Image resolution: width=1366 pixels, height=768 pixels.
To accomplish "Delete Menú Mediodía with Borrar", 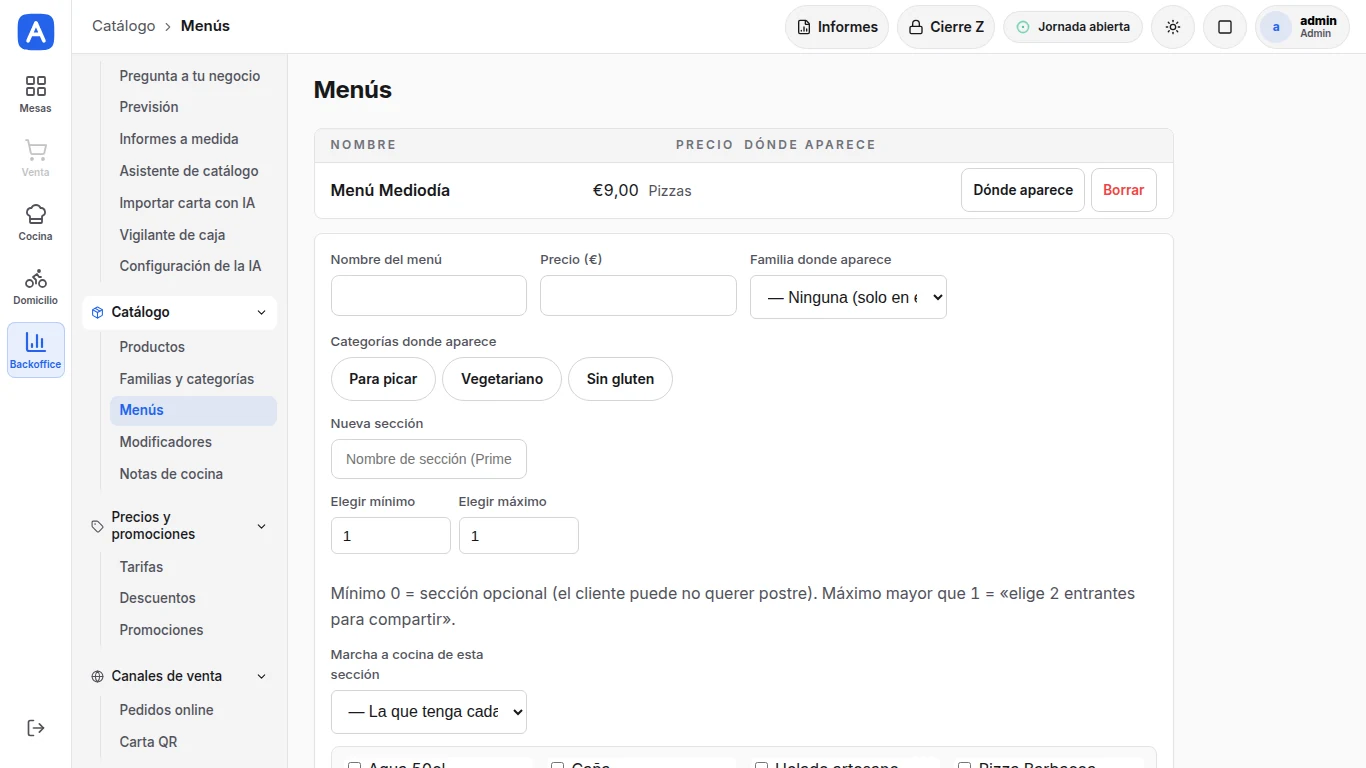I will point(1124,190).
